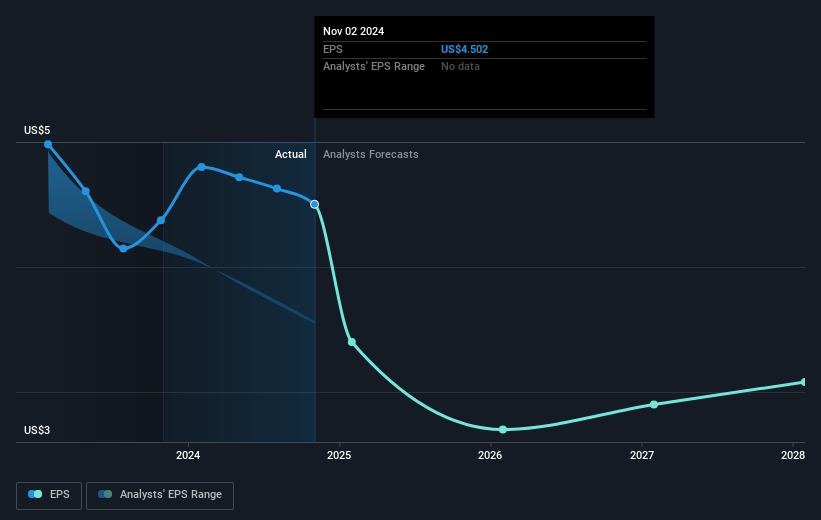Select the highlighted Nov 2024 EPS point
Screen dimensions: 821x520
point(314,204)
